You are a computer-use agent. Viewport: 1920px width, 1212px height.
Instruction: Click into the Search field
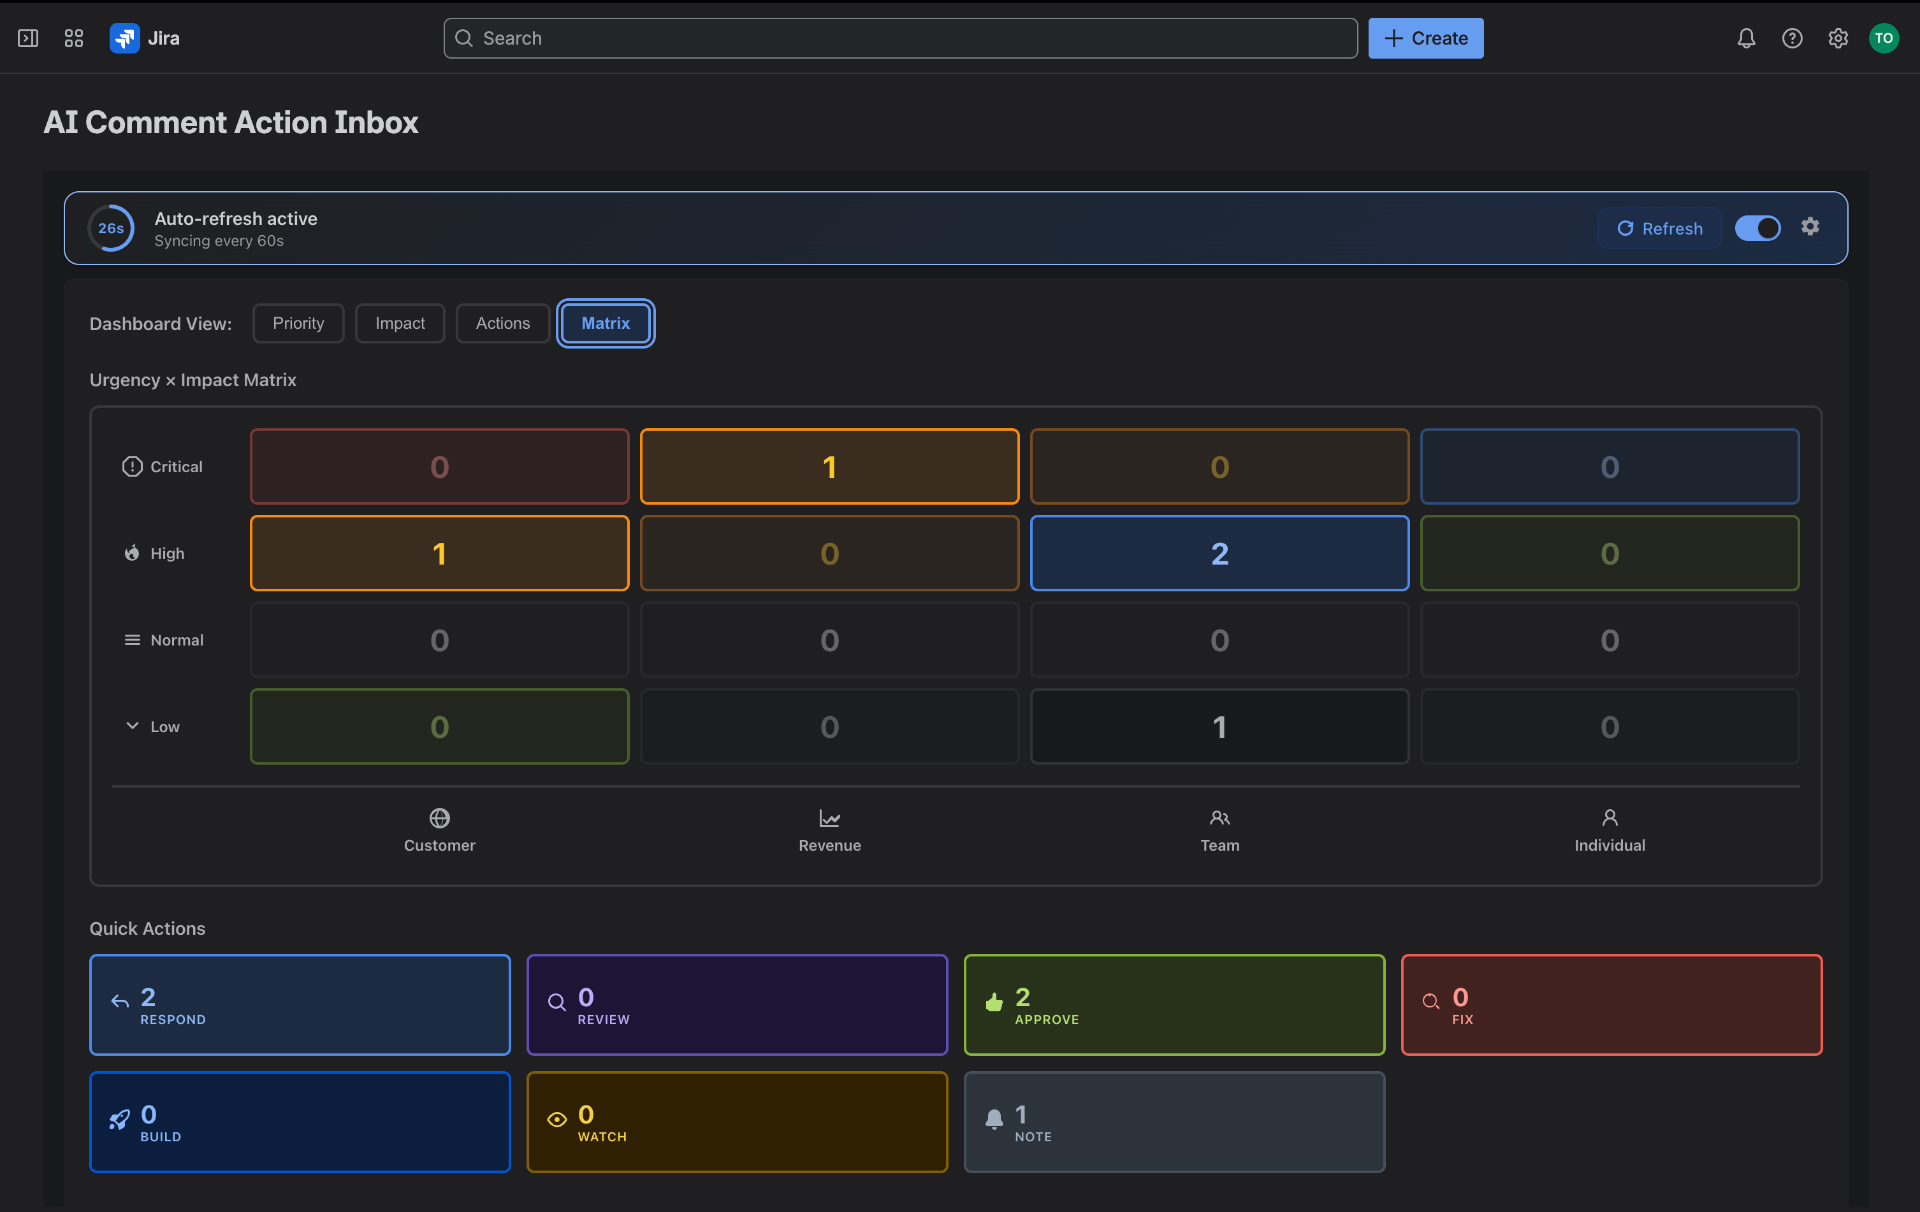click(899, 38)
